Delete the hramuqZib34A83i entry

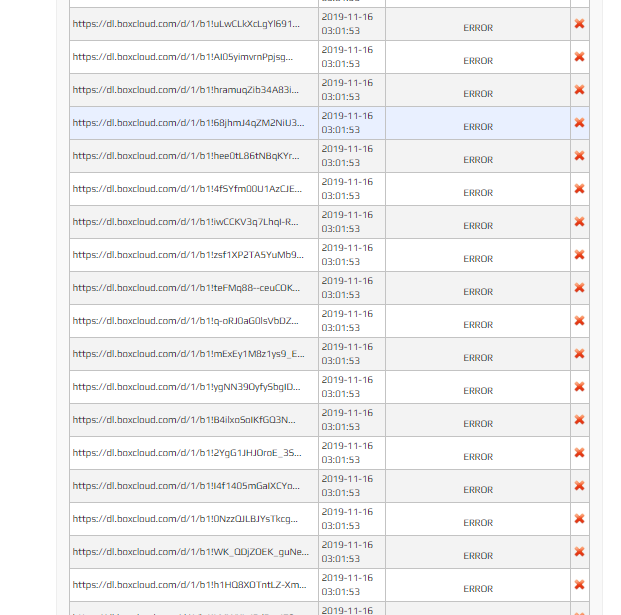579,90
